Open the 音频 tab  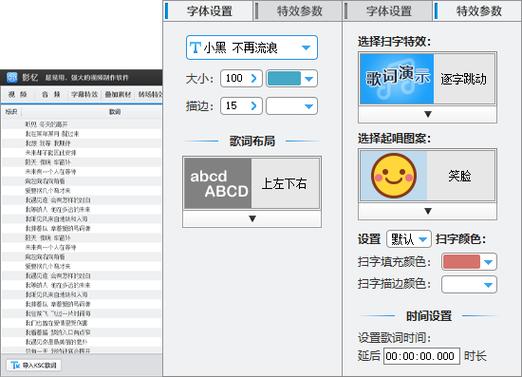point(51,94)
